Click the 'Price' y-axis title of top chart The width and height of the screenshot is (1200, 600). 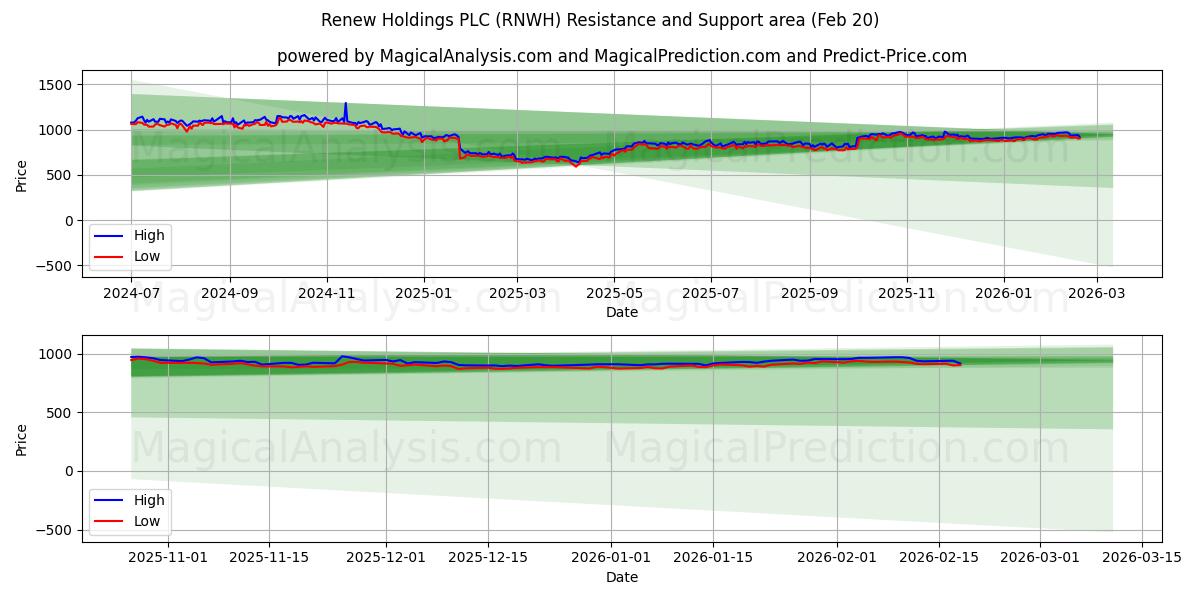22,175
